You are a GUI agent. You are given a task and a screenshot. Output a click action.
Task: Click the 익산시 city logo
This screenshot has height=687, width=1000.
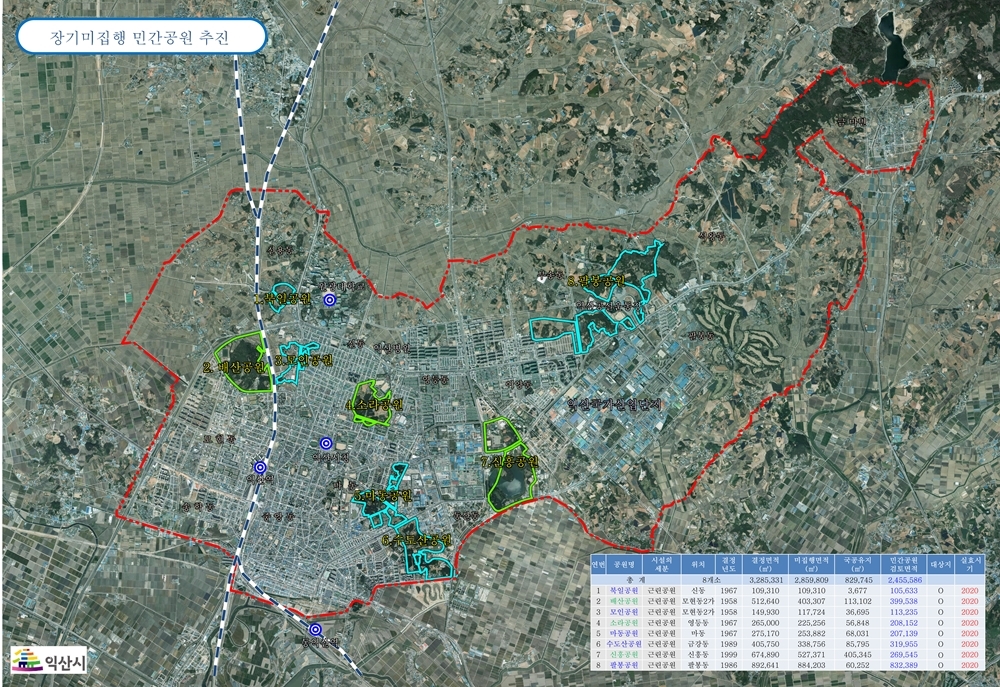coord(48,660)
